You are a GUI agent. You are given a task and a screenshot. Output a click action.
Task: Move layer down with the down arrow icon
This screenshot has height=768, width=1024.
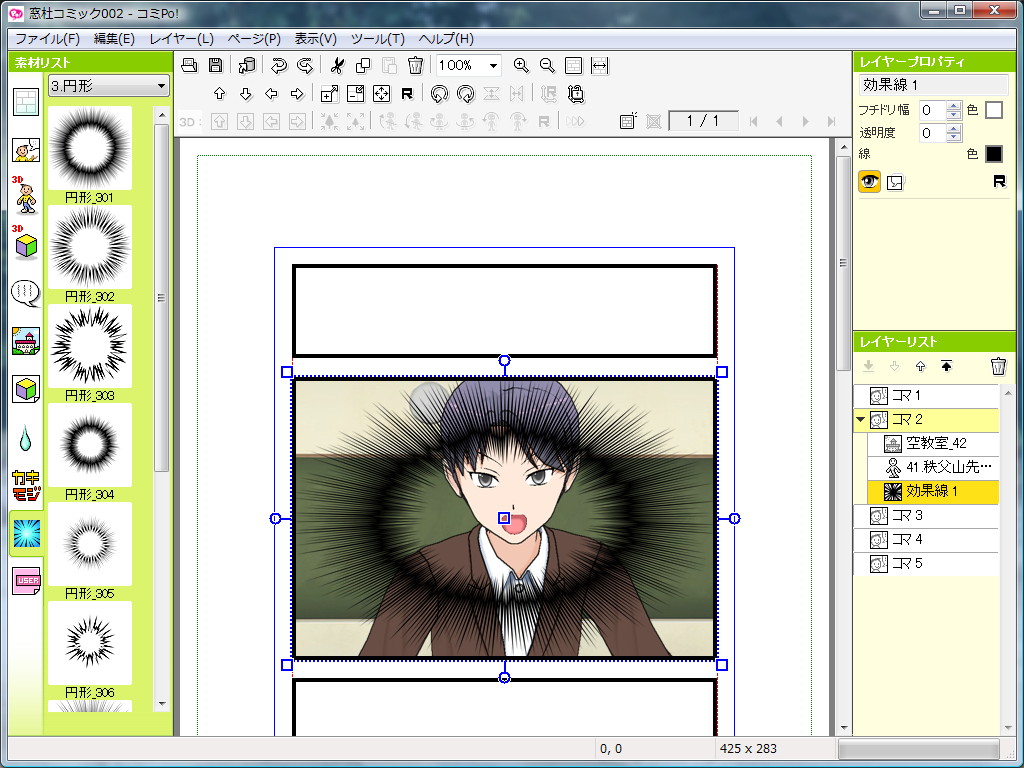(246, 94)
